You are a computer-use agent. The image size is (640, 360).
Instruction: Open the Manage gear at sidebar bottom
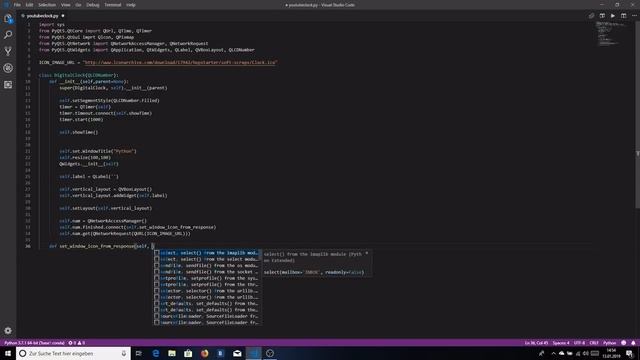8,331
